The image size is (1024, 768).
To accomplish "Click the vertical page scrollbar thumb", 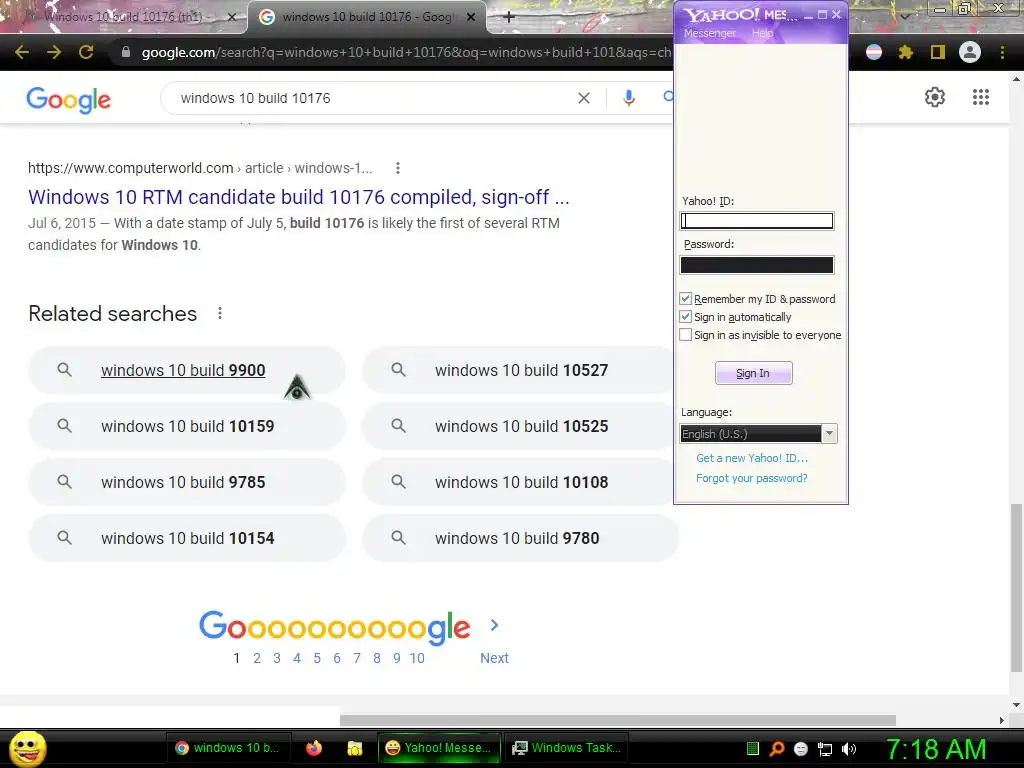I will [x=1016, y=587].
